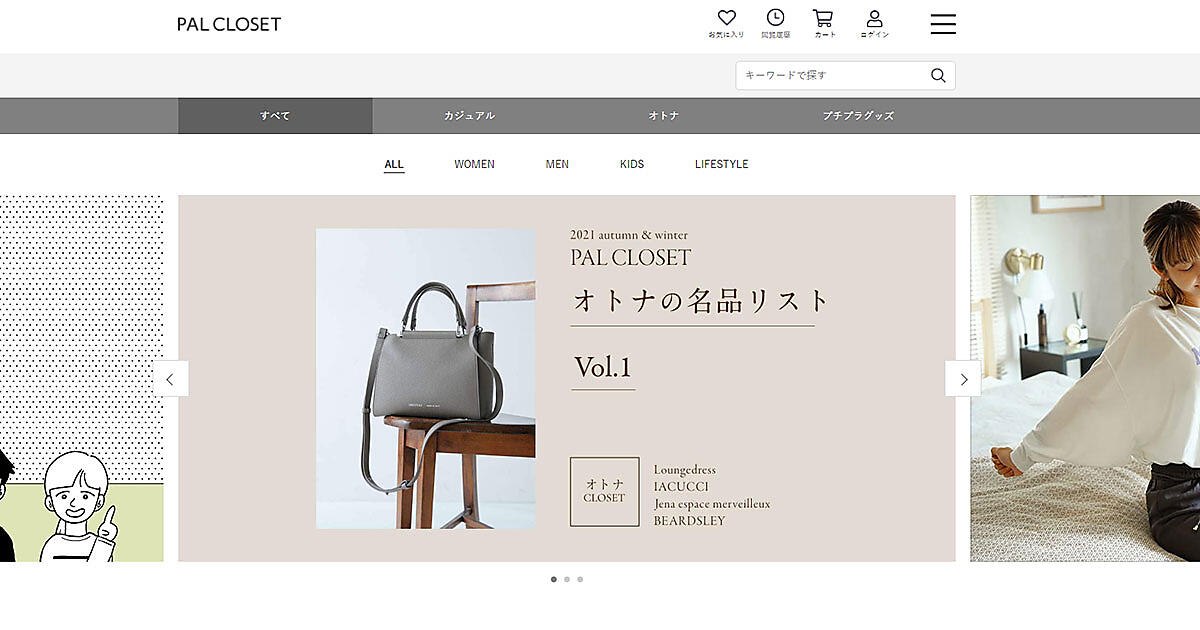The image size is (1200, 630).
Task: Open favorites via the heart icon
Action: pos(727,18)
